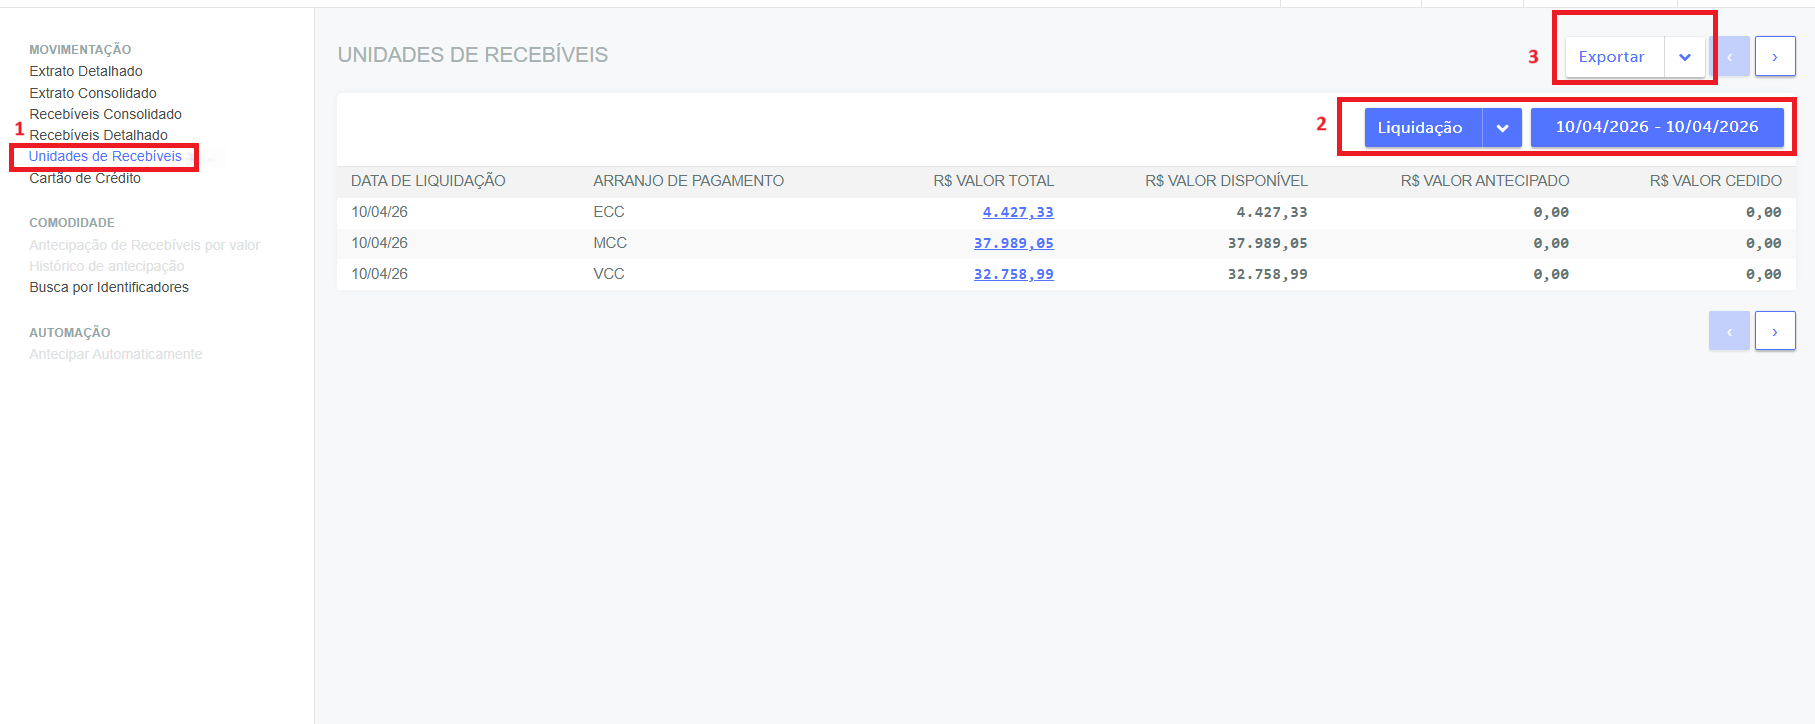Navigate to Cartão de Crédito
Image resolution: width=1815 pixels, height=724 pixels.
pos(85,178)
